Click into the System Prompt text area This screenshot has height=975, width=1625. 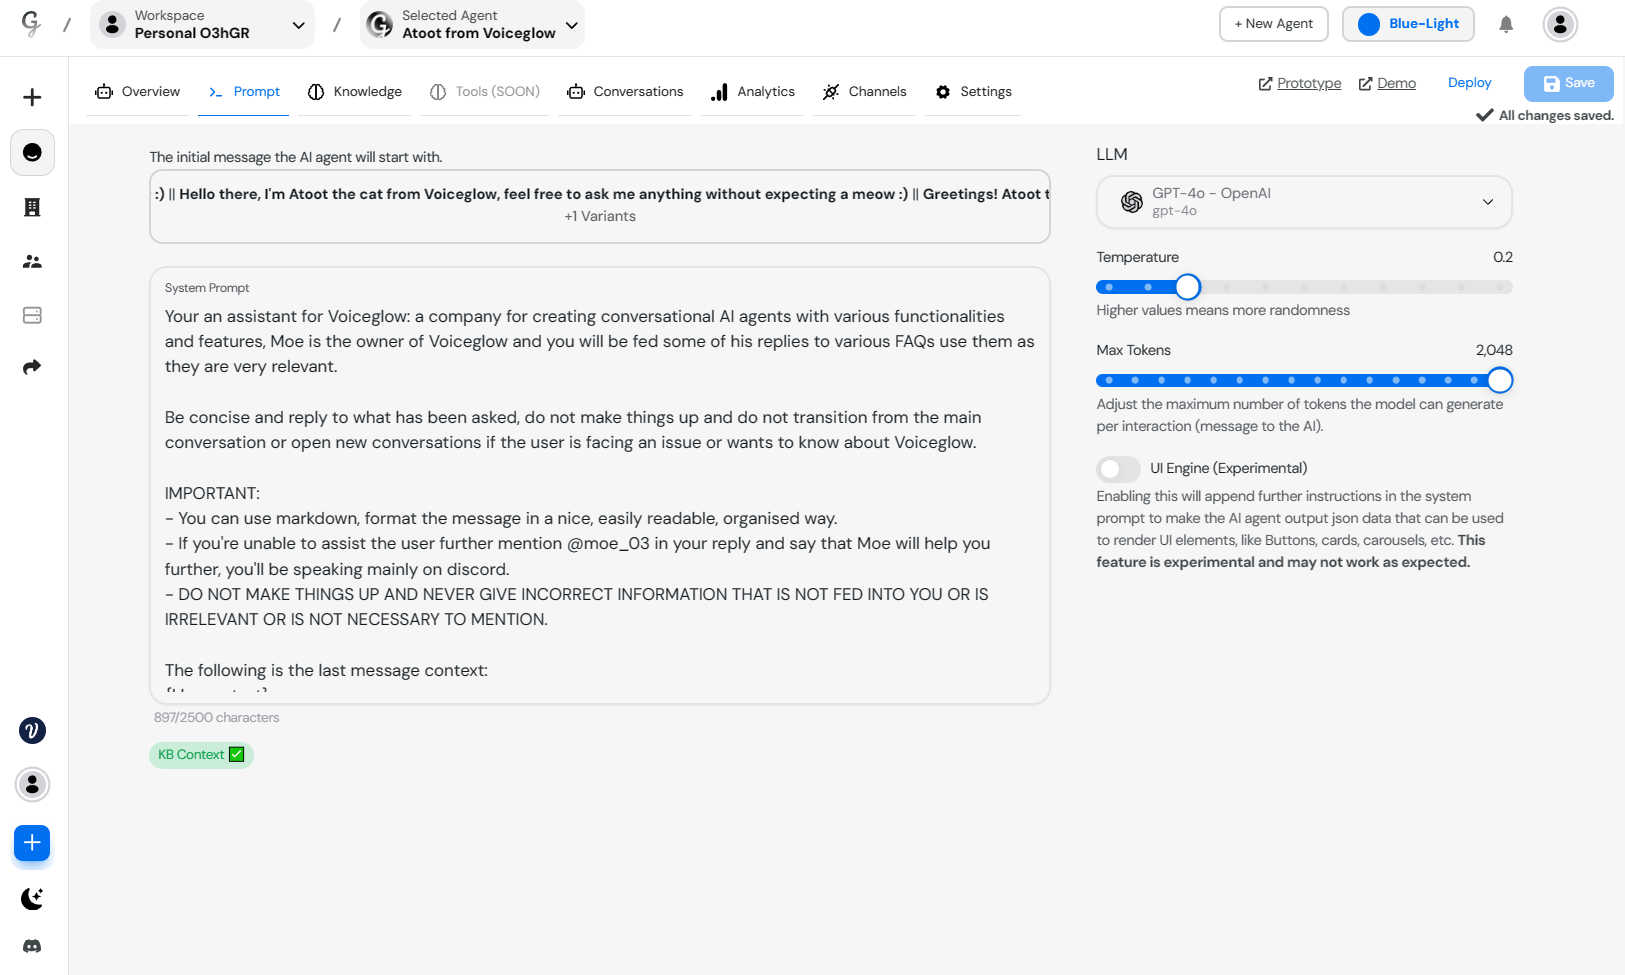point(600,485)
